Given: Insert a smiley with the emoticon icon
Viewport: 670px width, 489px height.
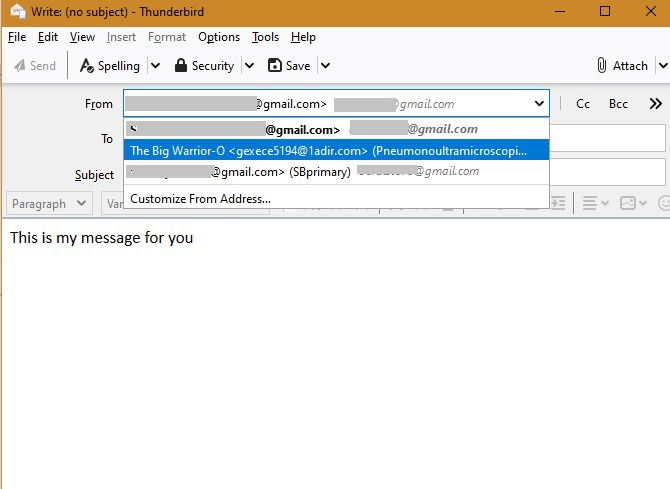Looking at the screenshot, I should pos(664,203).
